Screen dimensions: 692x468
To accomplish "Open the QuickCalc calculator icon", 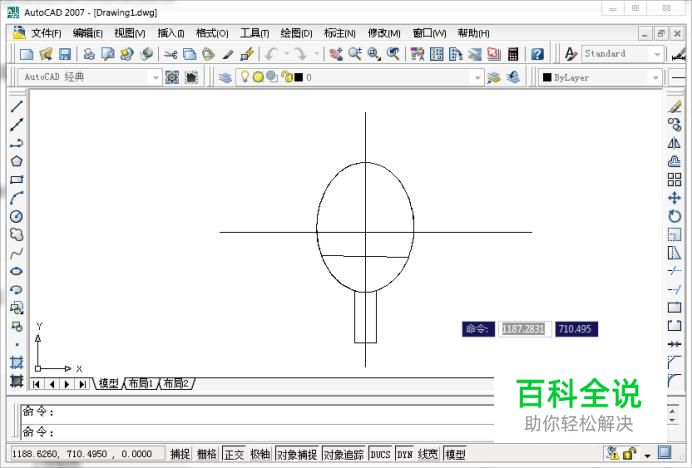I will [x=513, y=54].
